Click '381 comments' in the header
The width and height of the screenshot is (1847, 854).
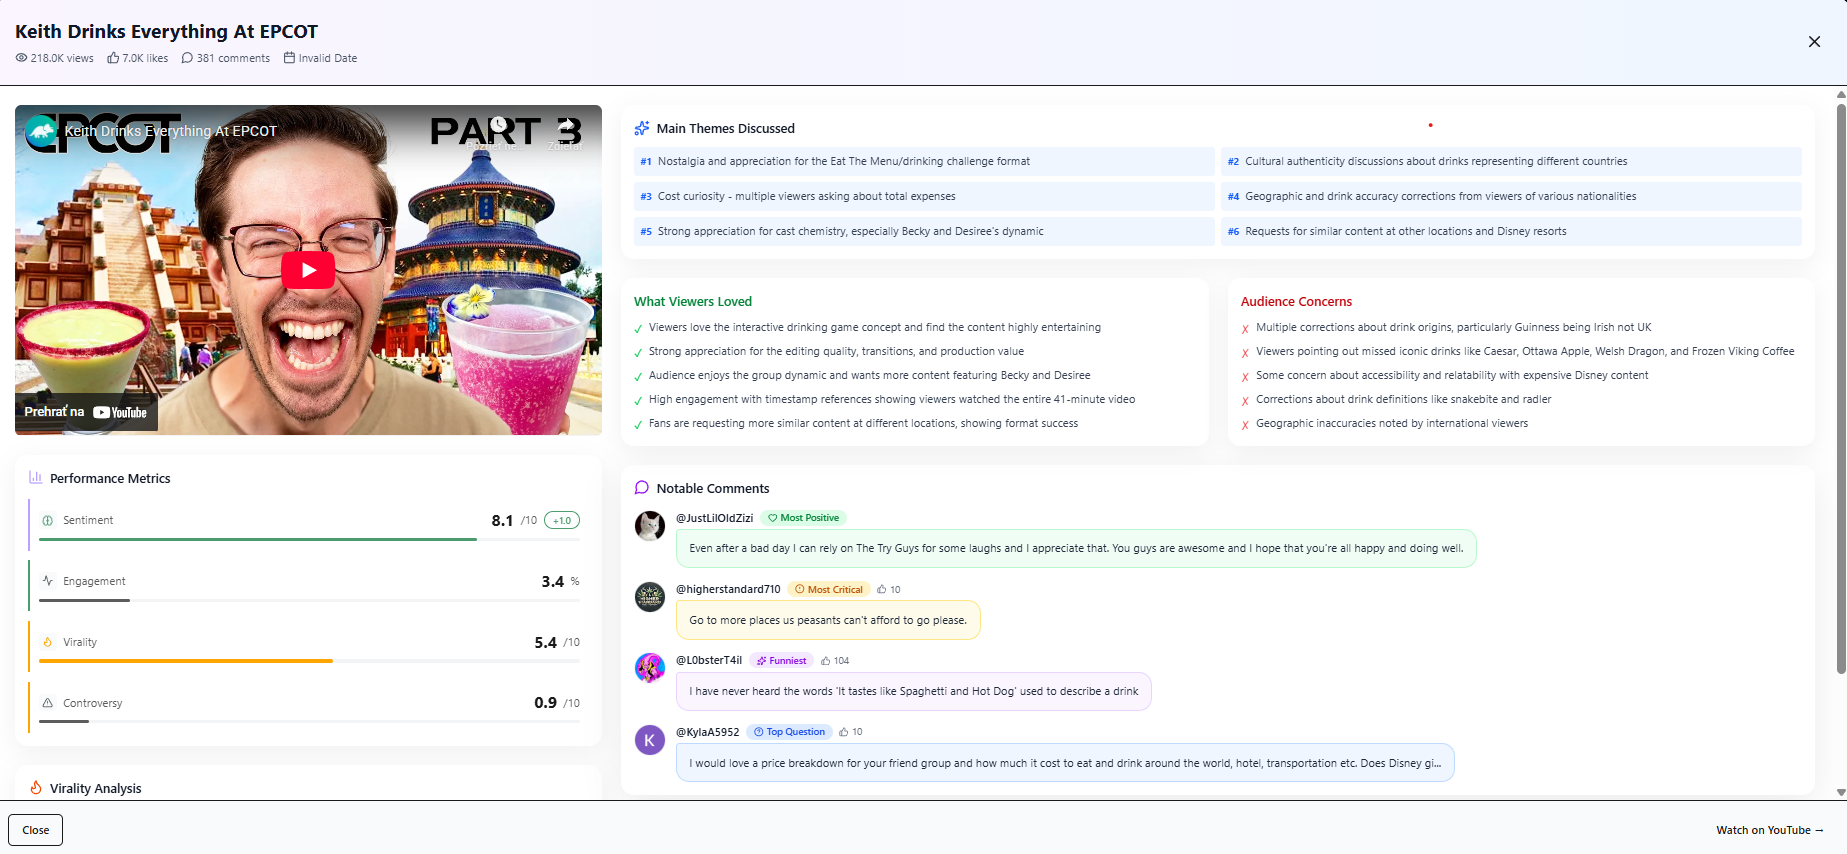click(x=233, y=58)
